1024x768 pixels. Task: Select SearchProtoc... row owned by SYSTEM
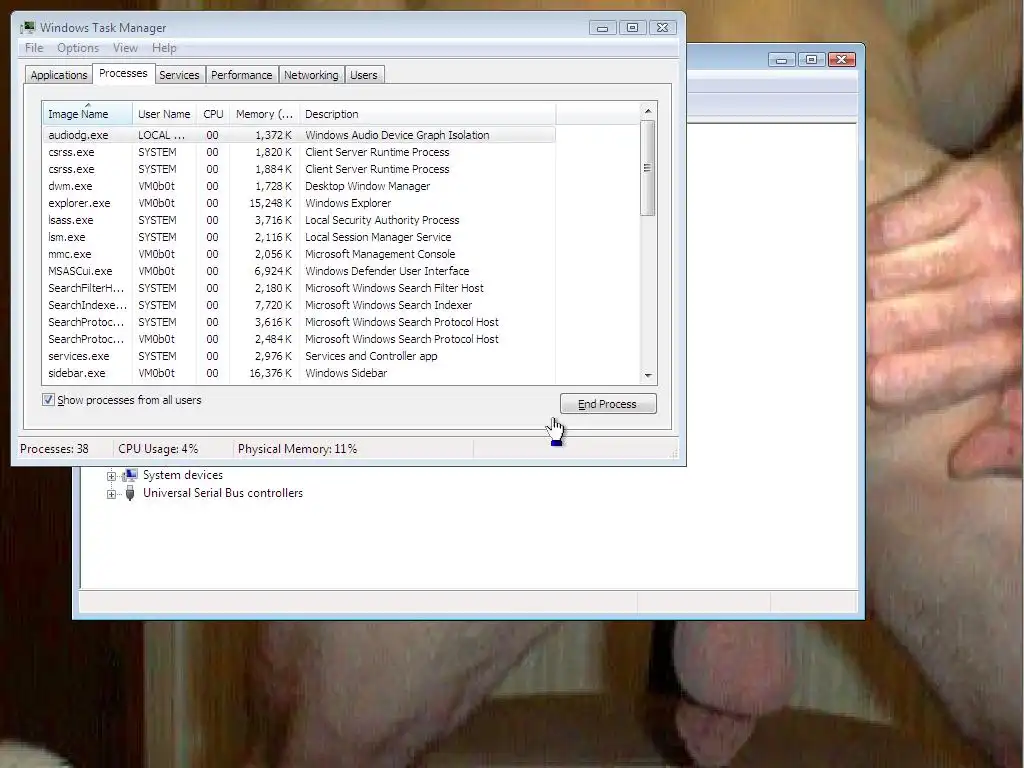coord(299,322)
